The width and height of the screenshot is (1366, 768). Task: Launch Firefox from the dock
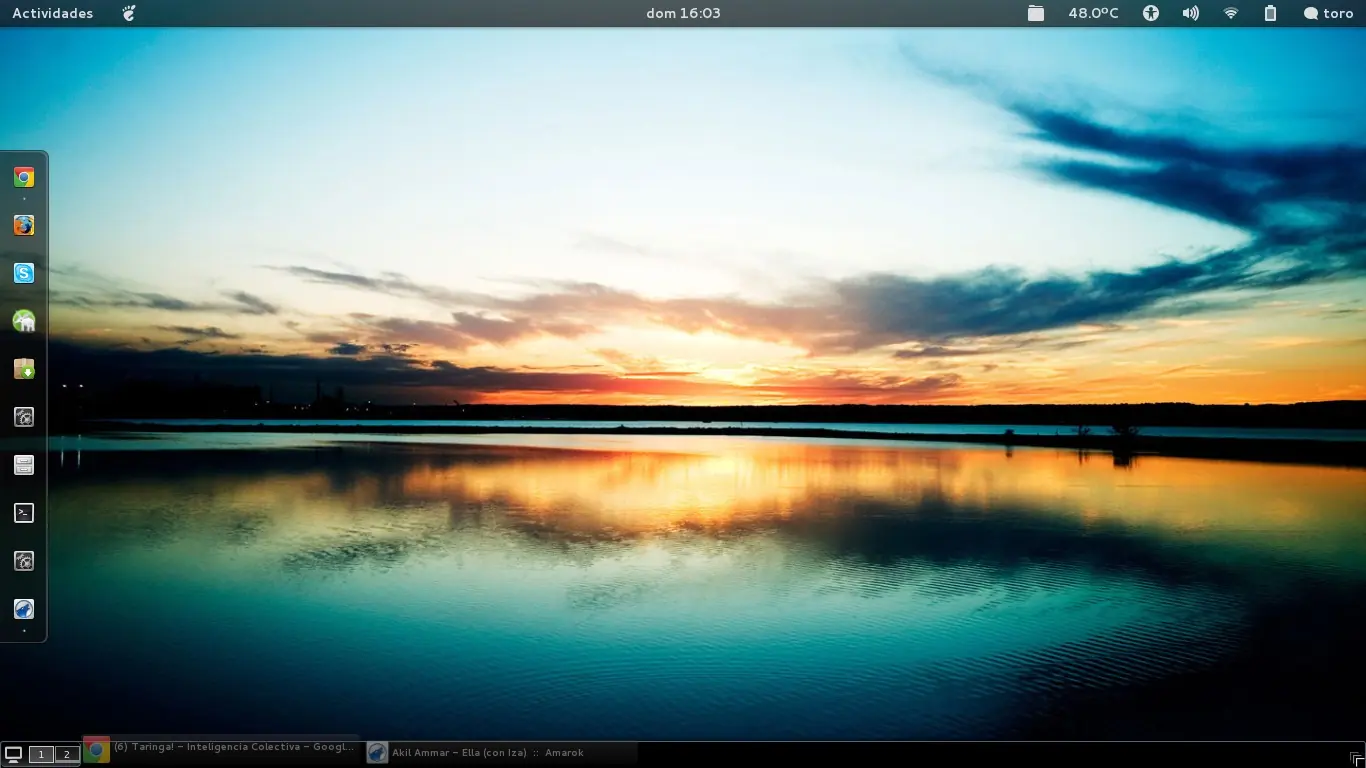(x=24, y=225)
